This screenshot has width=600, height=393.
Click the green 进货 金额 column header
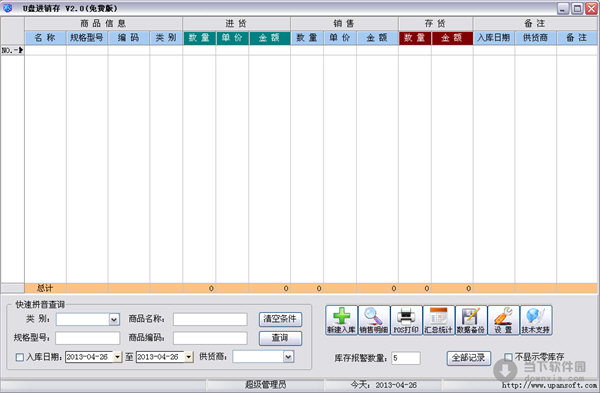269,38
